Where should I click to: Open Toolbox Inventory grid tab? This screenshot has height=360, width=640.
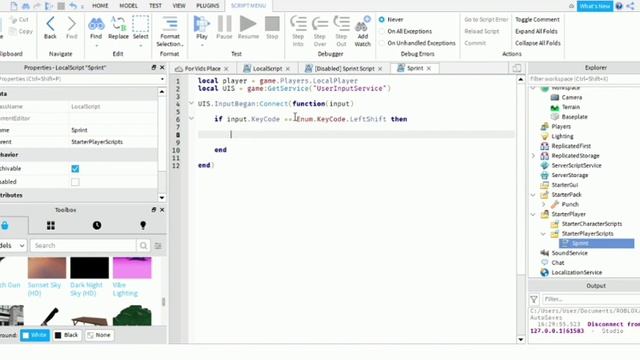51,225
